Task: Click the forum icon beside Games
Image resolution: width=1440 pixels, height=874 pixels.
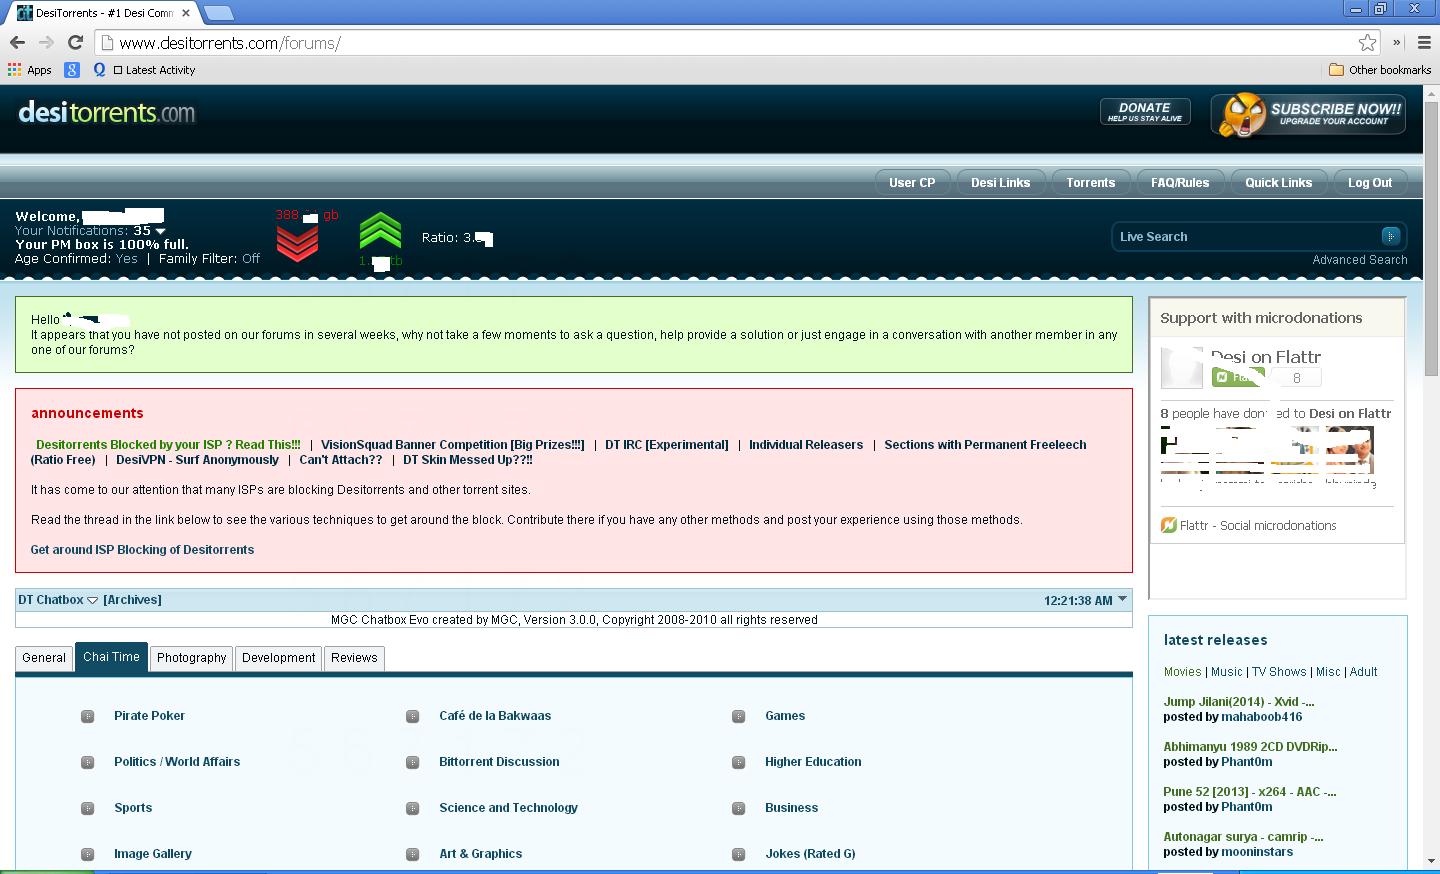Action: point(738,716)
